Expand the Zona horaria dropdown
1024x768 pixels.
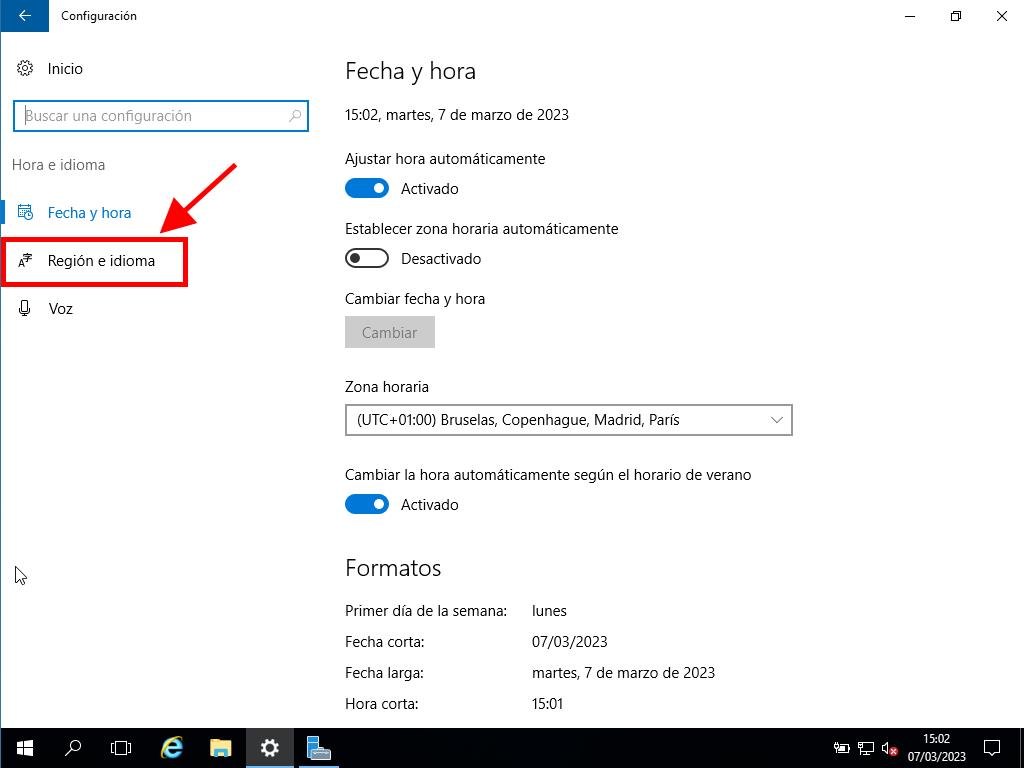pyautogui.click(x=568, y=420)
